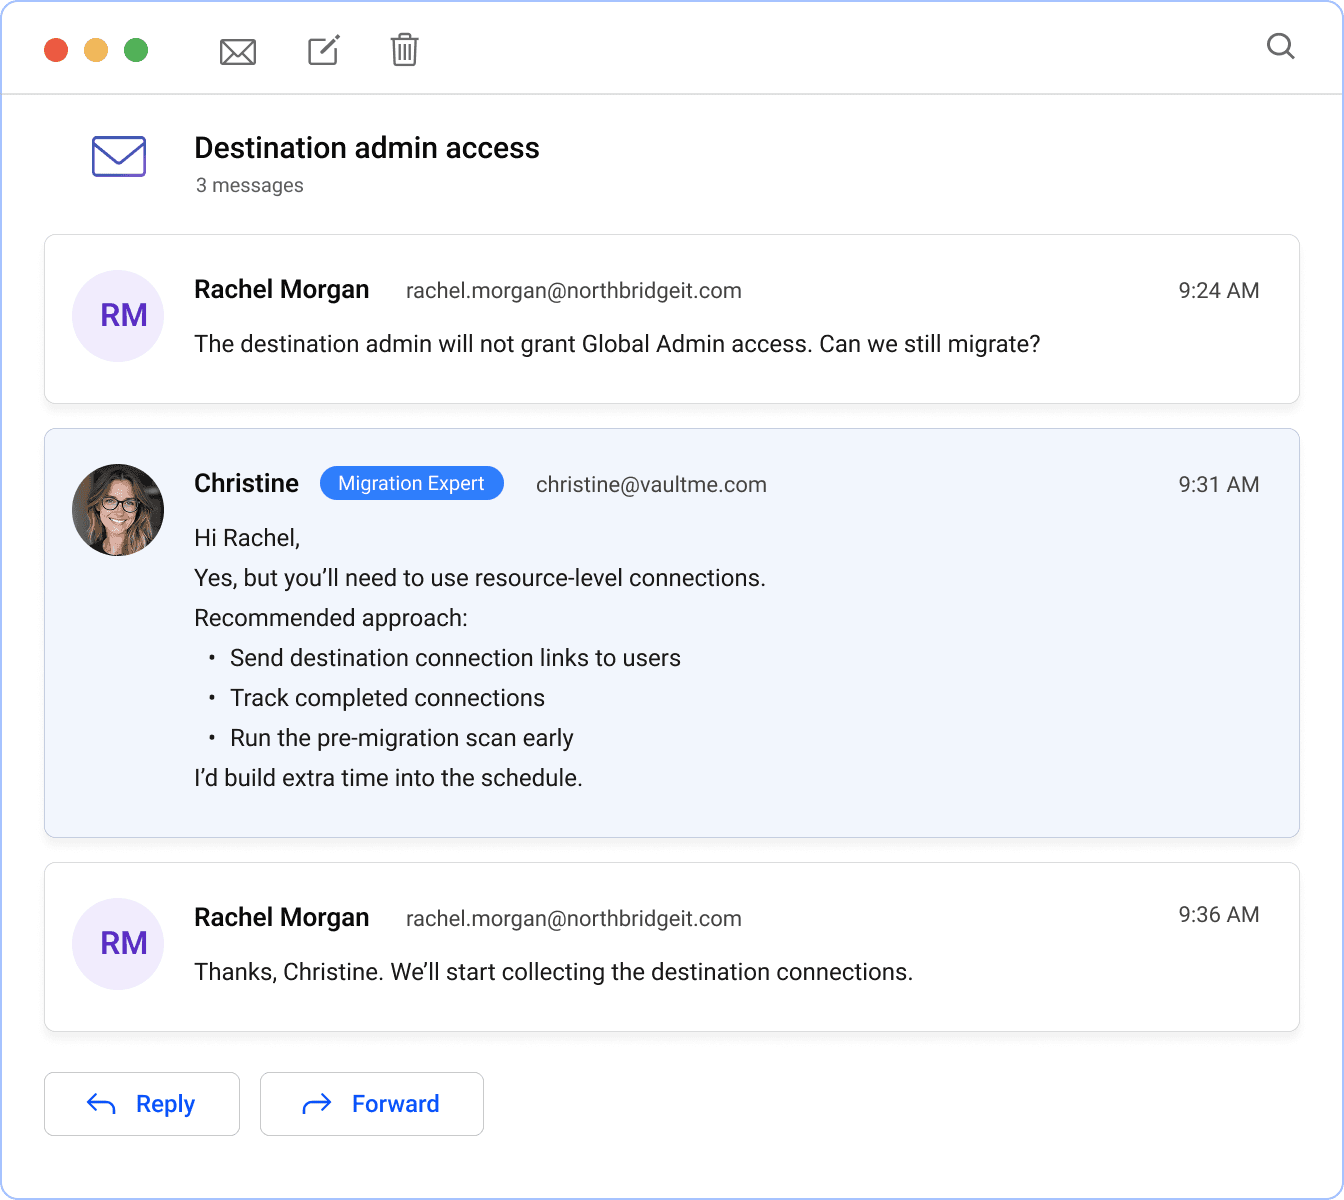The height and width of the screenshot is (1200, 1344).
Task: Click Send destination connection links to users bullet
Action: tap(455, 658)
